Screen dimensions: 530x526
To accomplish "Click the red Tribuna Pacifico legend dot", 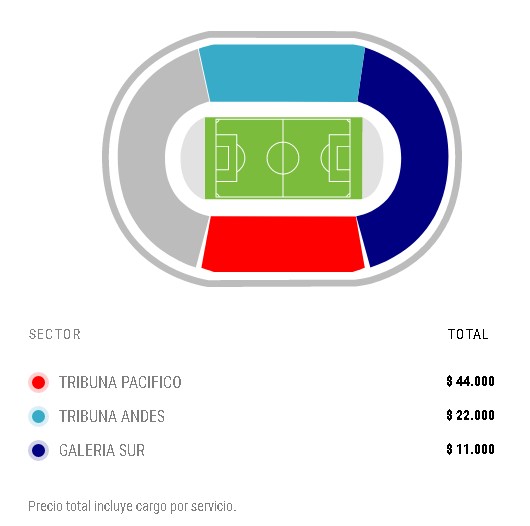I will click(x=39, y=382).
